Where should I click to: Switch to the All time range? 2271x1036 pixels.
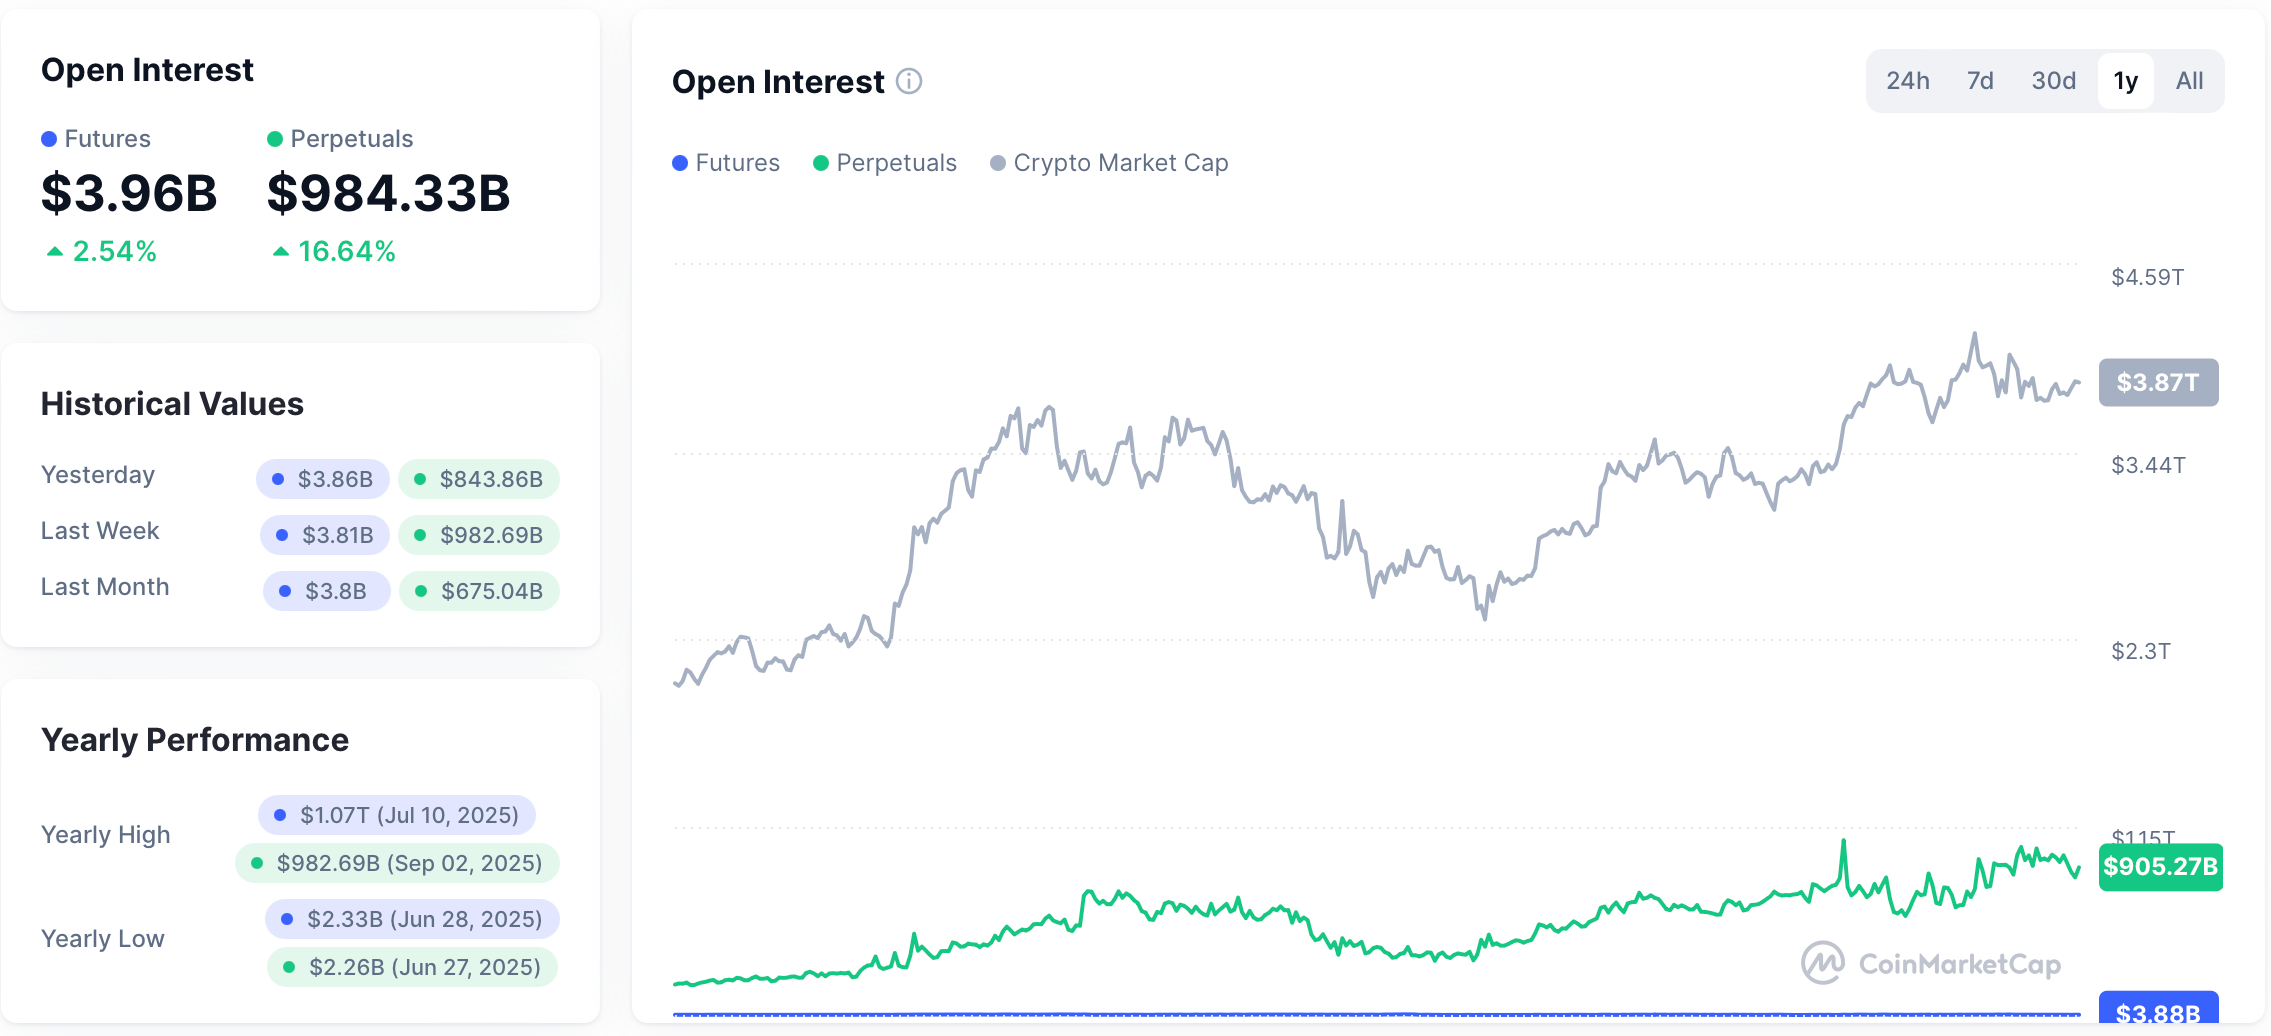2189,81
